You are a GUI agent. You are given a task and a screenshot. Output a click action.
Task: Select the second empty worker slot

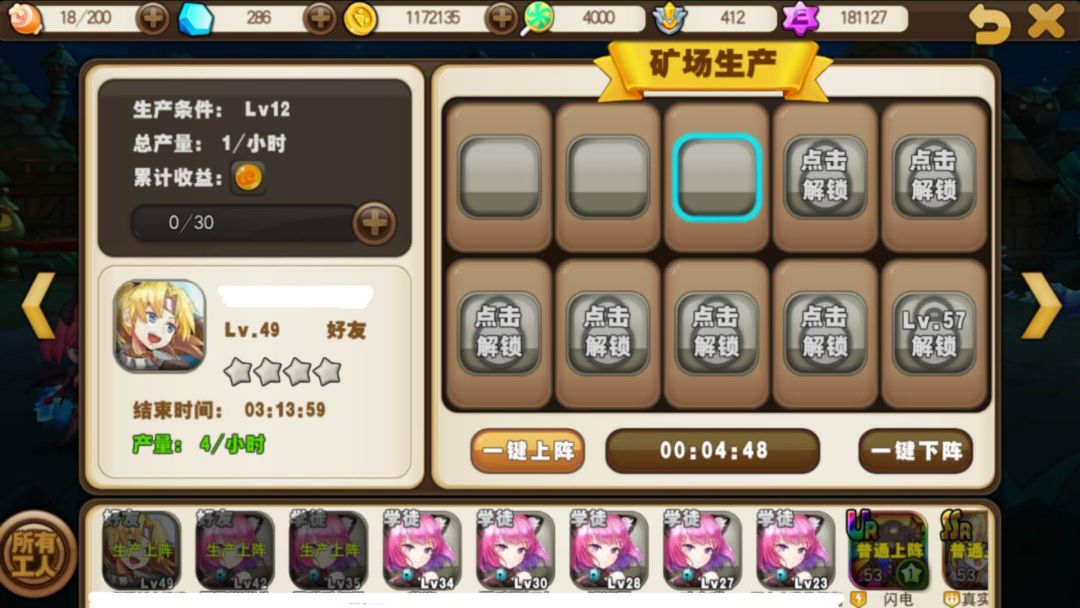[x=608, y=178]
